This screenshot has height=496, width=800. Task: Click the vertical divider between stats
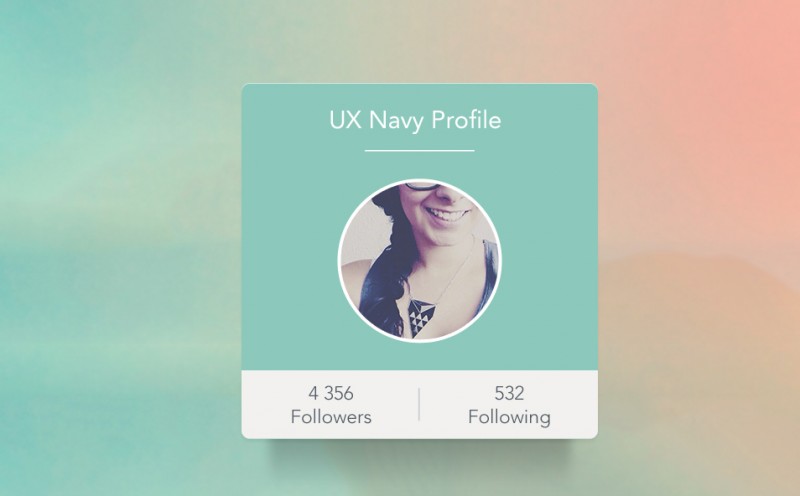419,404
